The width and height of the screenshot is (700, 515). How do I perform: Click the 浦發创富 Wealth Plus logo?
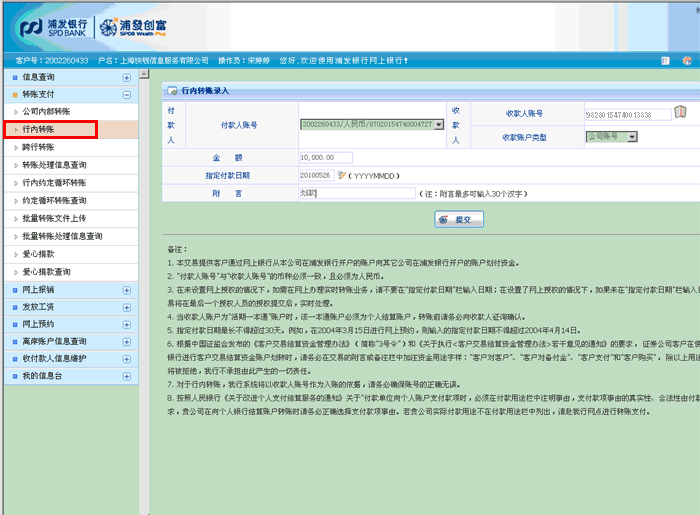click(133, 28)
